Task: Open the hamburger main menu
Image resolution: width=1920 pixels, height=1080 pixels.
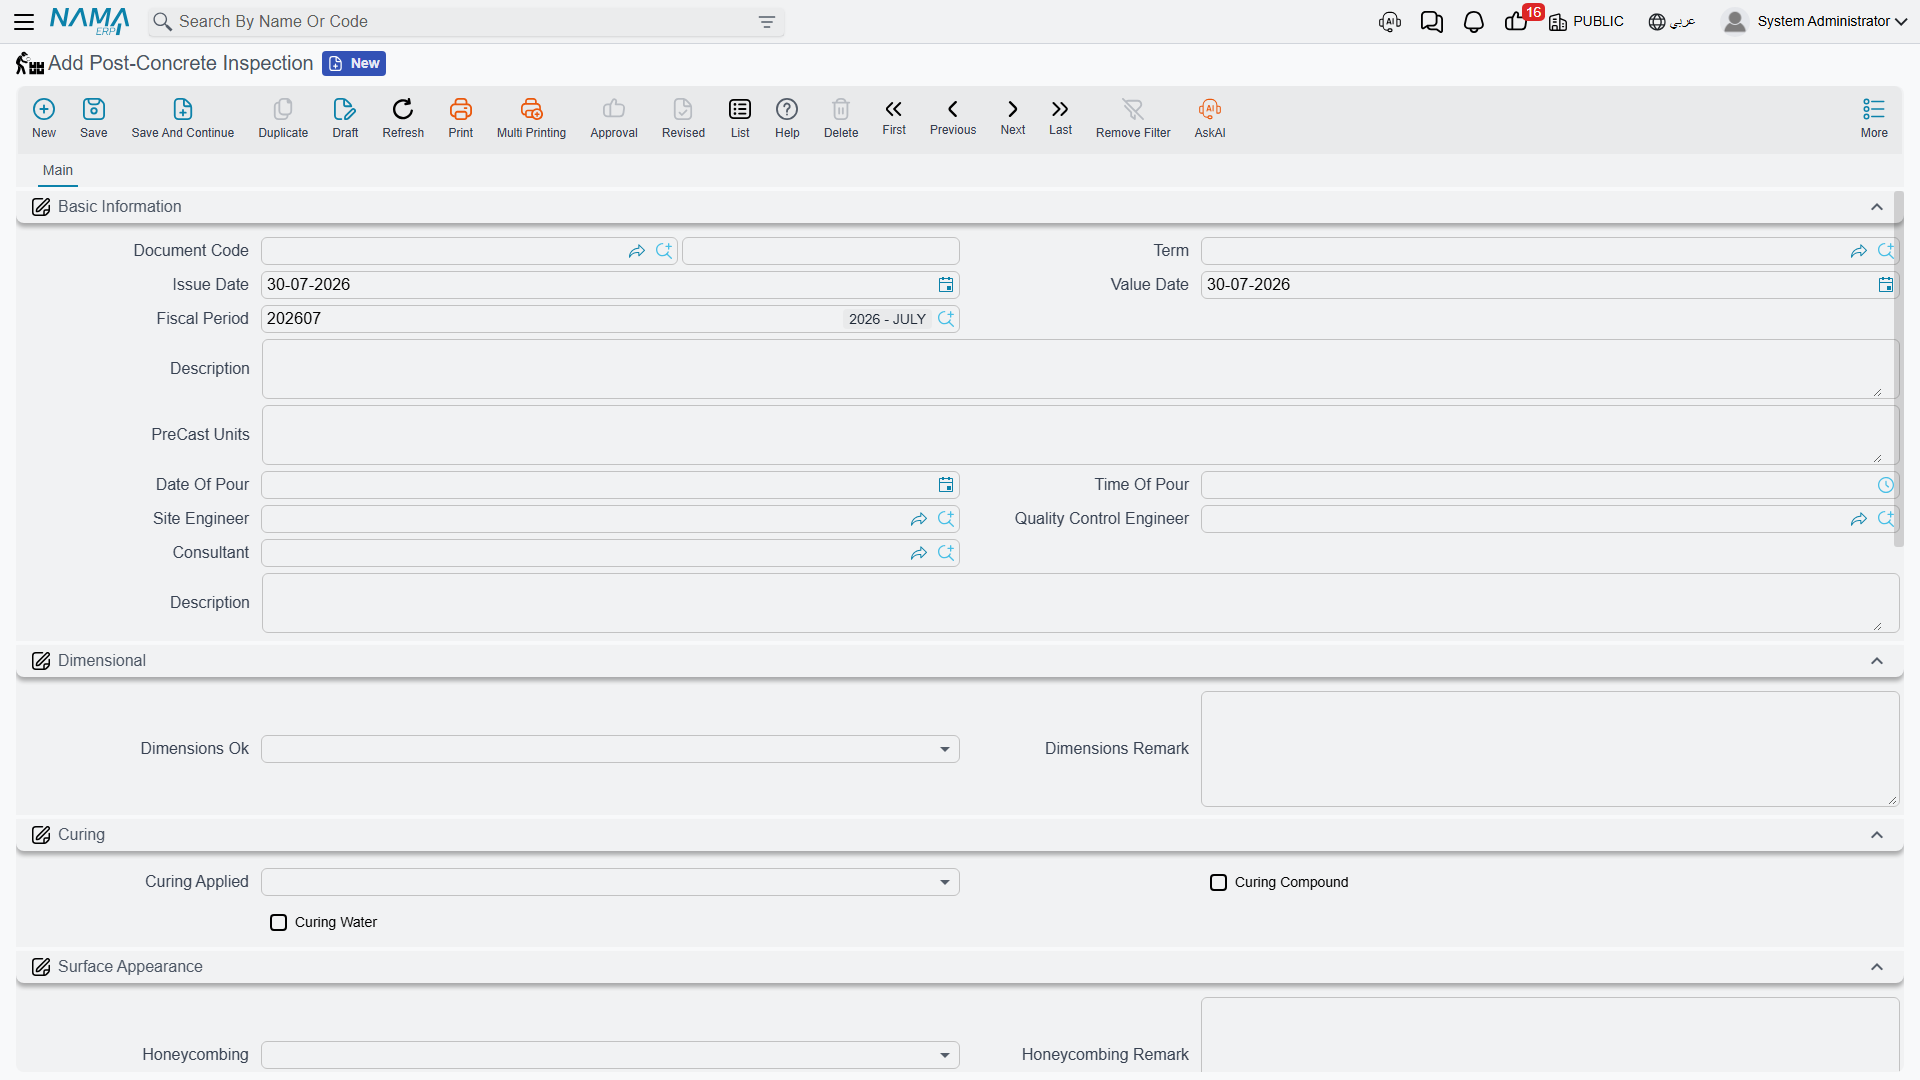Action: (x=24, y=21)
